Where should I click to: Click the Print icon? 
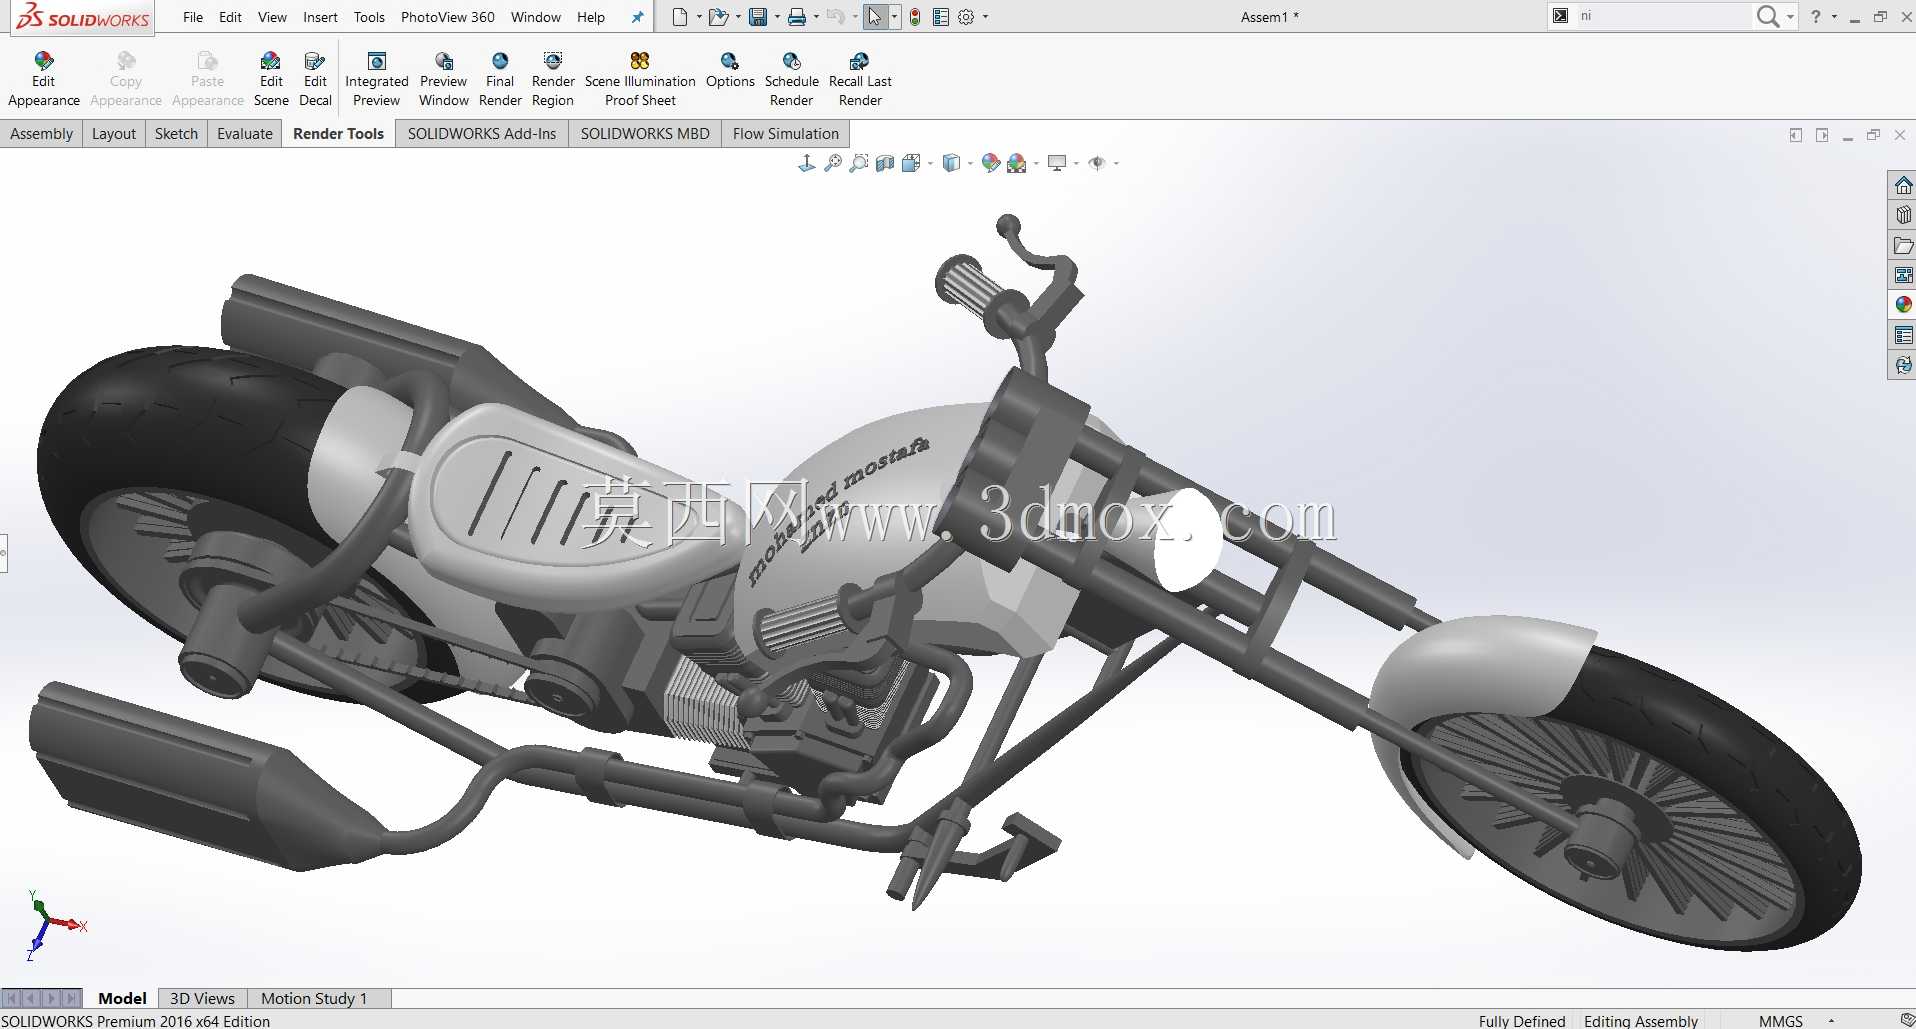[797, 17]
